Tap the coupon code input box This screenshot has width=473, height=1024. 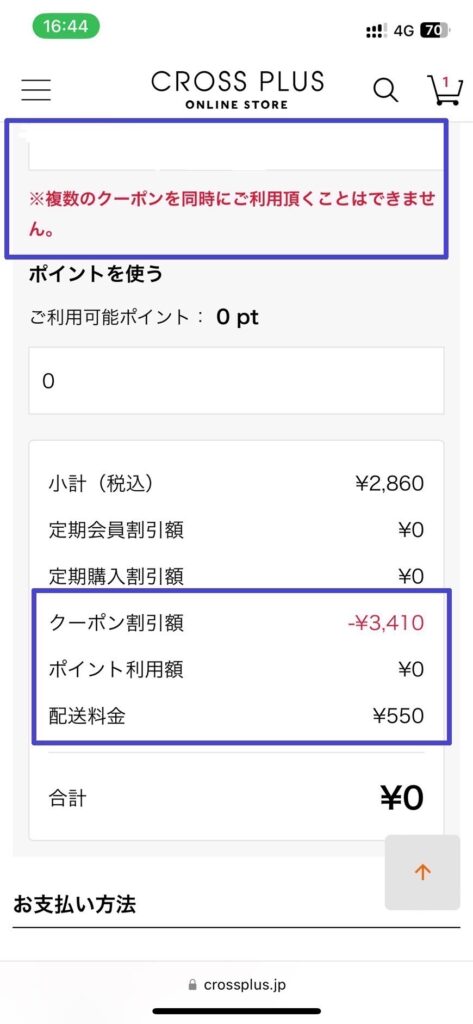236,147
